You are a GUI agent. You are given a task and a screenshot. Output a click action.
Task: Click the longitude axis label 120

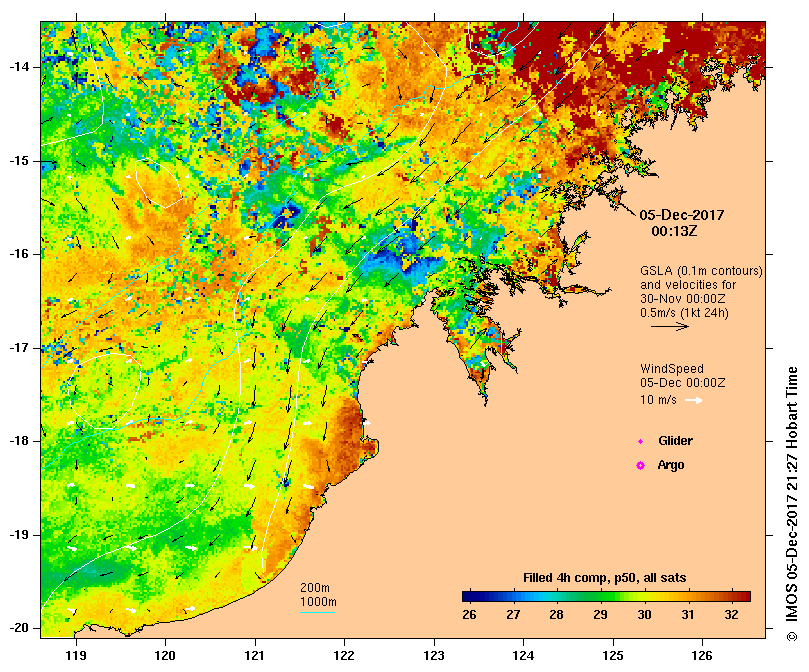pyautogui.click(x=165, y=655)
